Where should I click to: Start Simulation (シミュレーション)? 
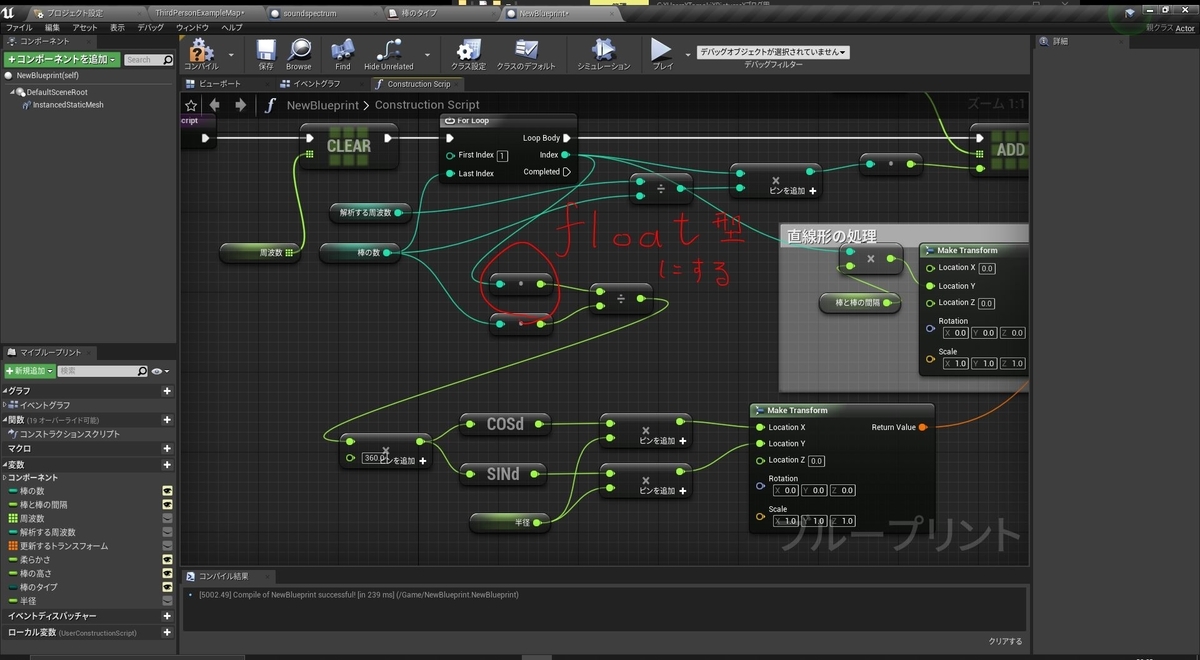click(603, 51)
